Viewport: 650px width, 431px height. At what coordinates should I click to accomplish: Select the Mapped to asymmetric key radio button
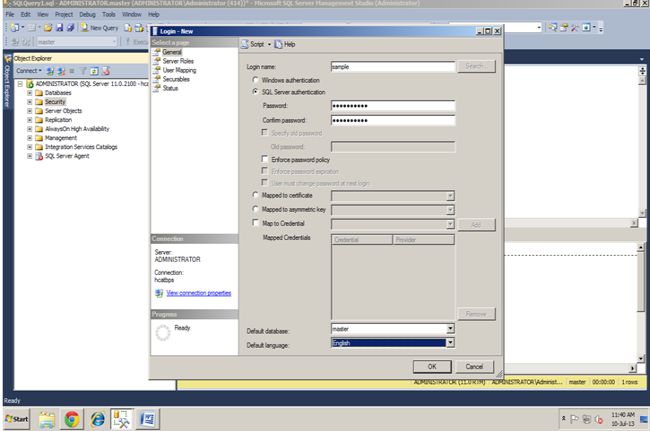(255, 209)
